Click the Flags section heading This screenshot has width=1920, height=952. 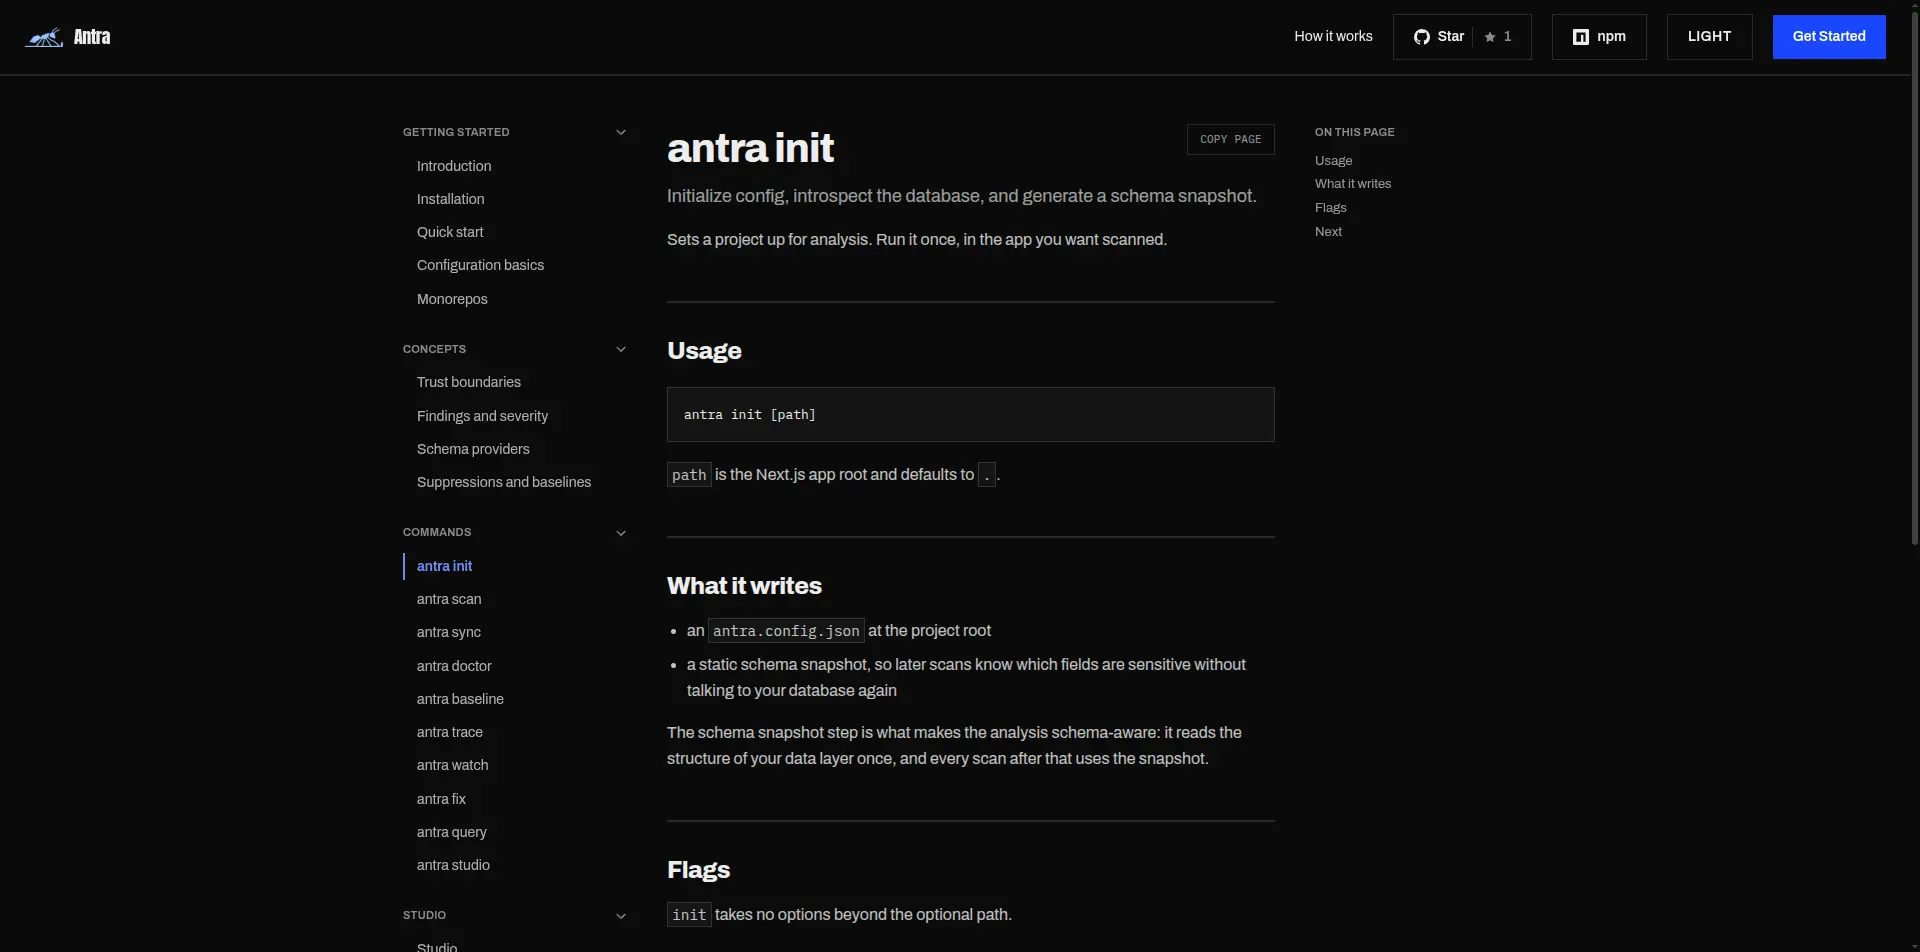(x=698, y=870)
